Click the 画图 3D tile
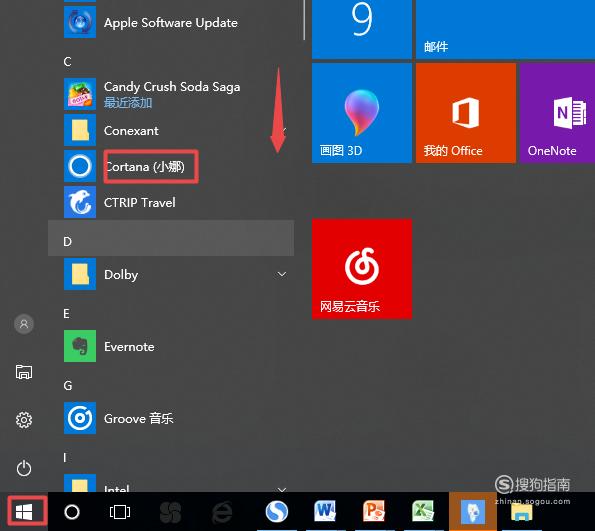Viewport: 595px width, 531px height. [x=362, y=113]
